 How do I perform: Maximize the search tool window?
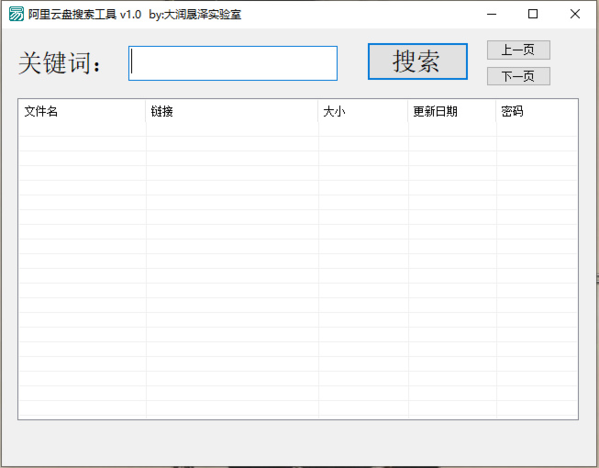pos(533,14)
